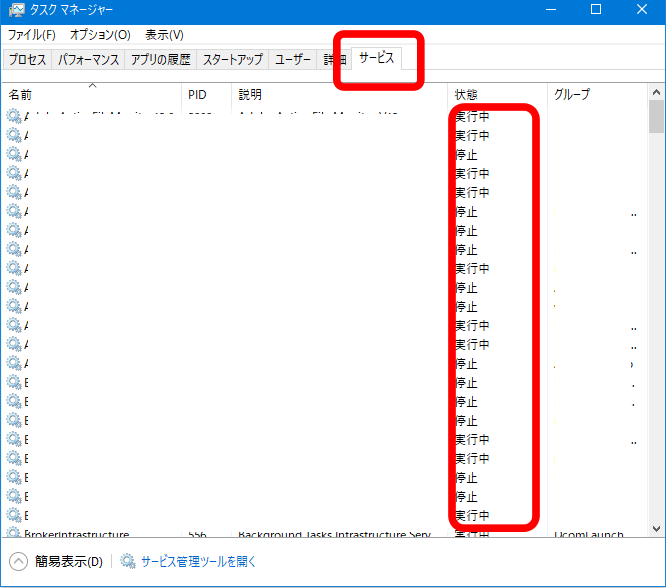Click the scrollbar up arrow
The image size is (666, 588).
coord(656,92)
